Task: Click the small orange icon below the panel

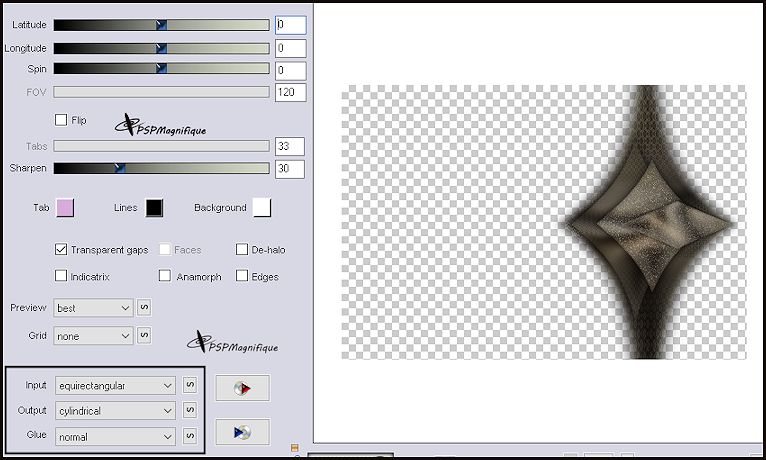Action: pyautogui.click(x=294, y=448)
